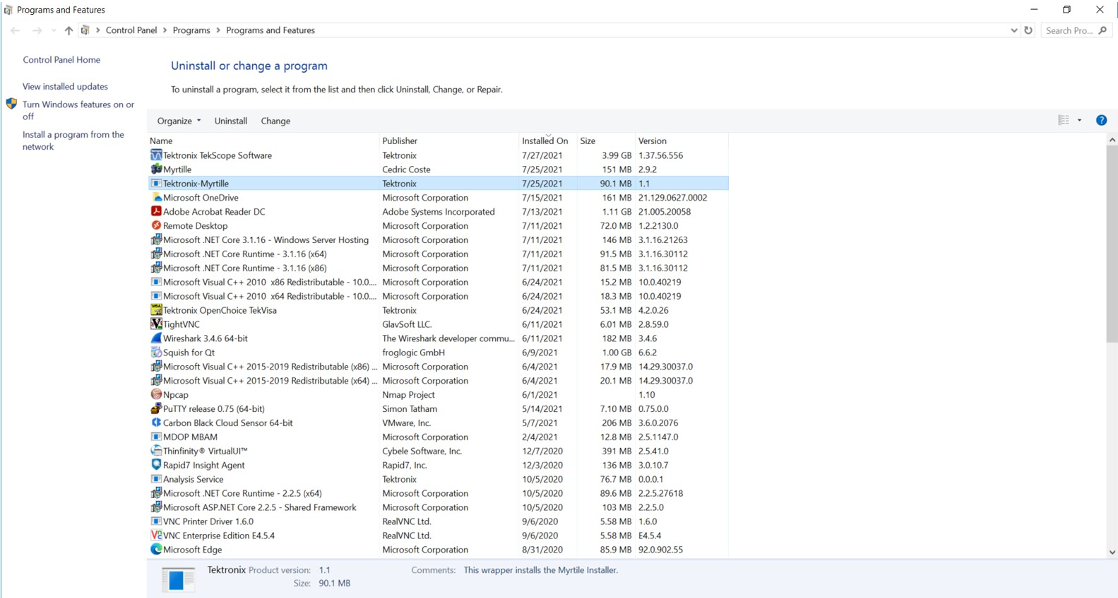Click the shield icon beside Turn Windows features

(11, 102)
